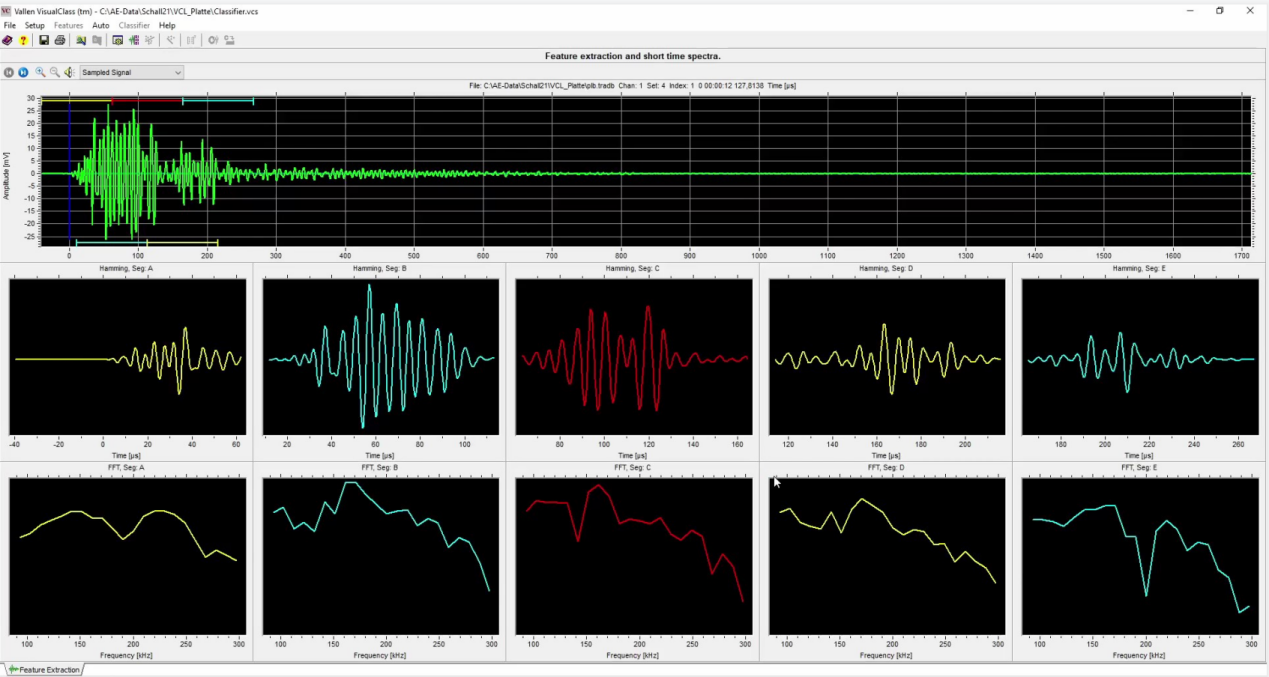The image size is (1269, 677).
Task: Click the speaker audio playback icon
Action: (69, 72)
